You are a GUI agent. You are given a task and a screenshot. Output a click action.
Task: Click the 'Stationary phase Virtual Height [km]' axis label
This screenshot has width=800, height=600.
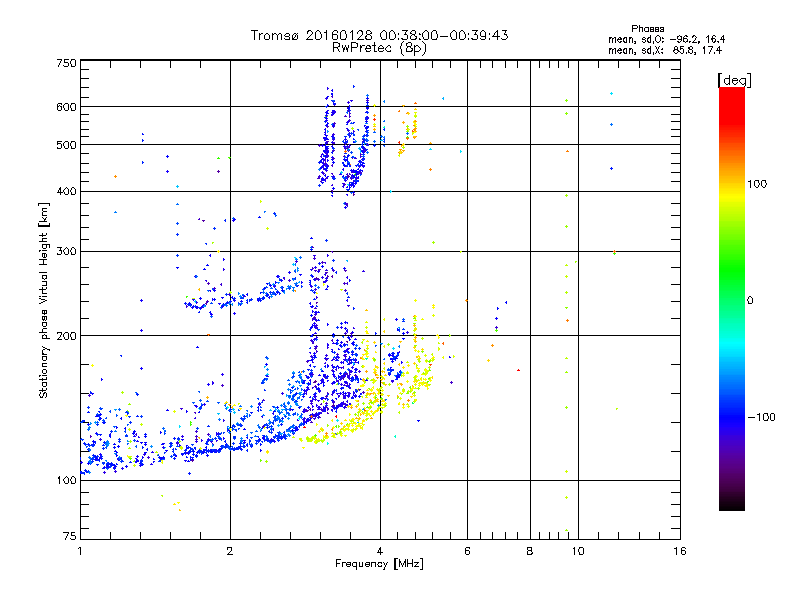[44, 300]
